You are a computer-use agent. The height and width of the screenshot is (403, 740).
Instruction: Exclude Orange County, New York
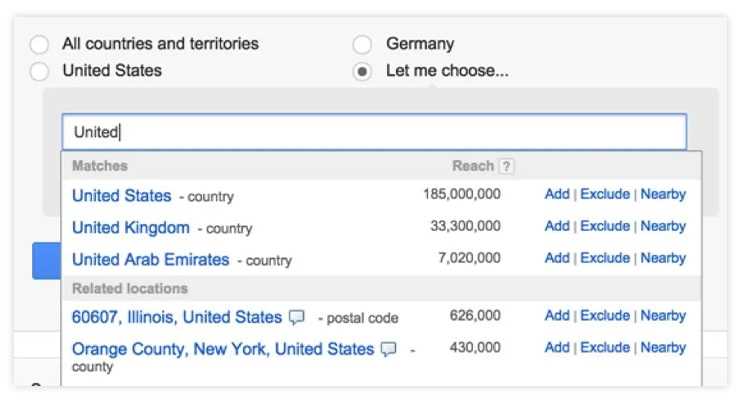click(605, 348)
